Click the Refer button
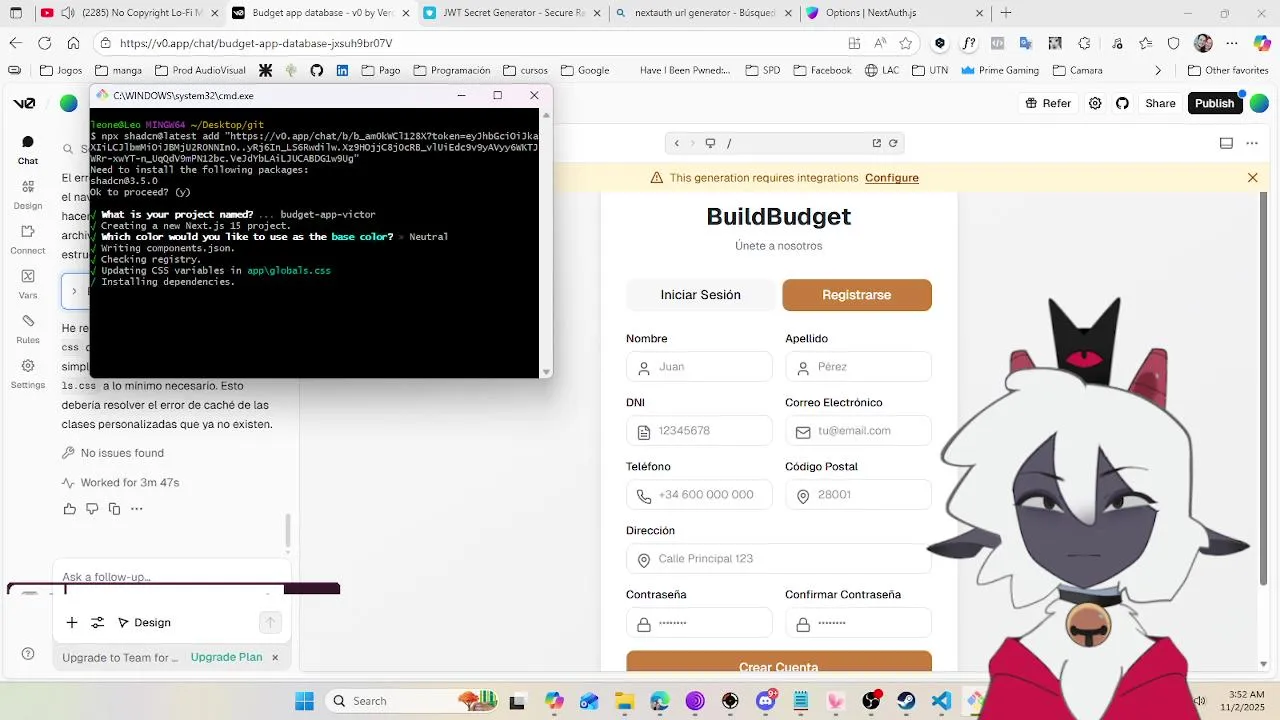The height and width of the screenshot is (720, 1280). tap(1048, 103)
